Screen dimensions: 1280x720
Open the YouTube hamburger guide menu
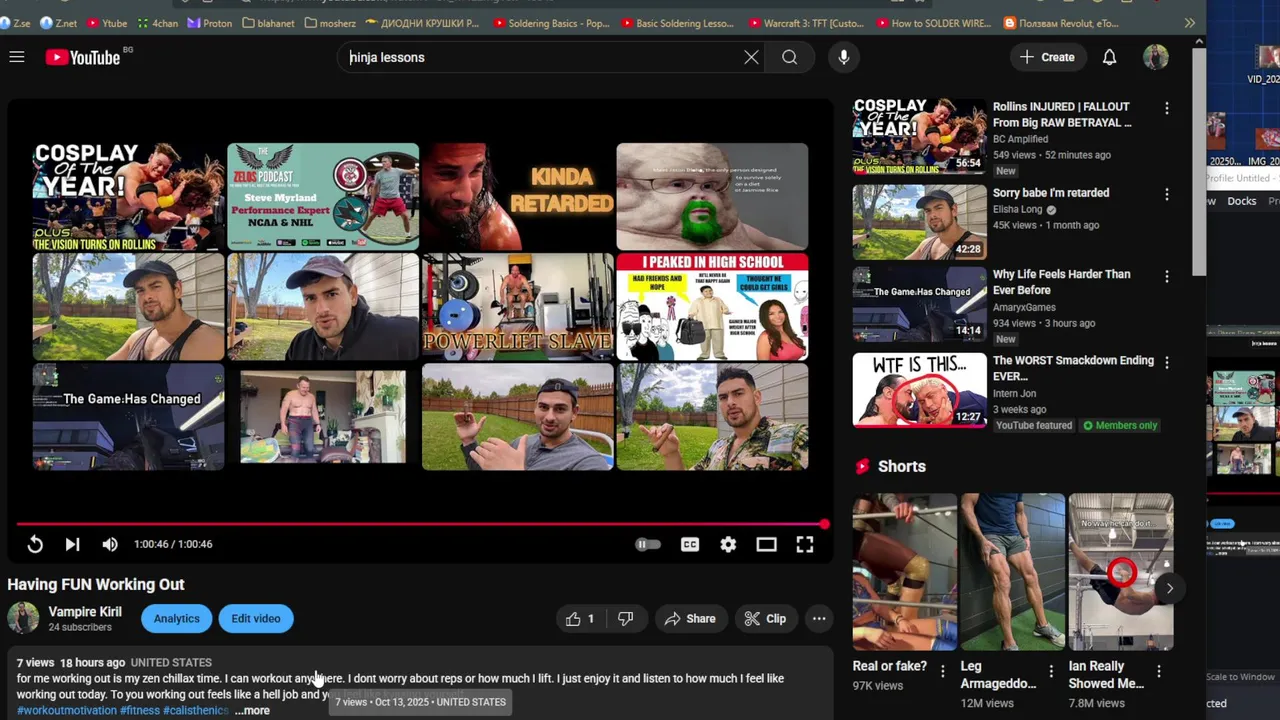(x=17, y=57)
